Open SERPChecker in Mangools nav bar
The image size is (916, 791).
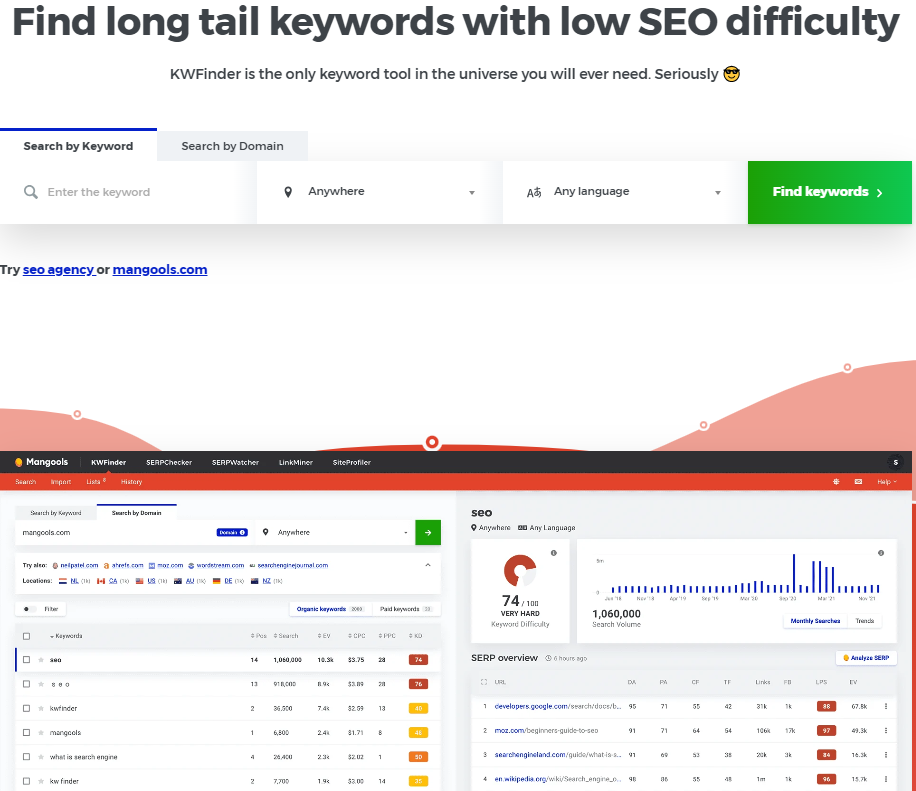(x=169, y=462)
